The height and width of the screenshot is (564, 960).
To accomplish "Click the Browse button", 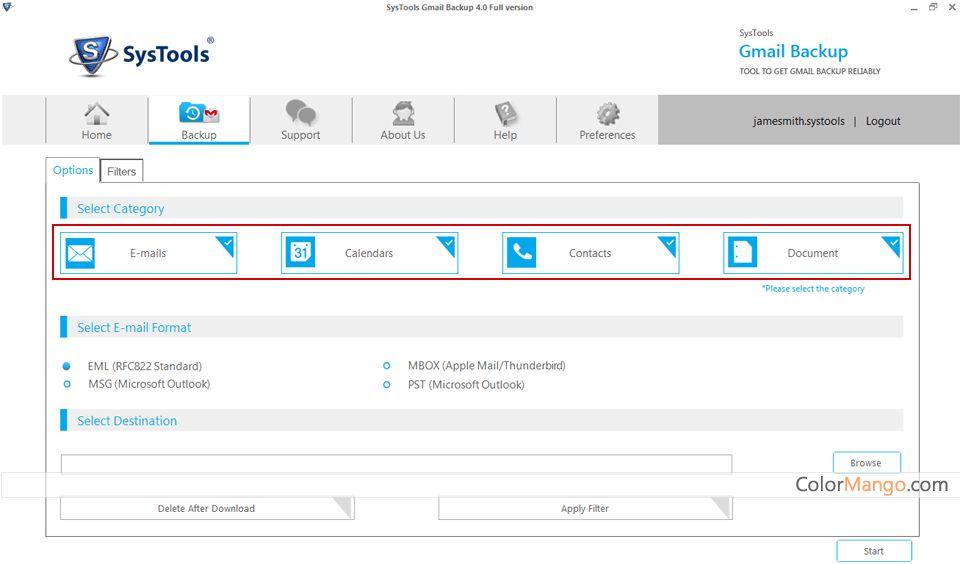I will click(x=866, y=463).
